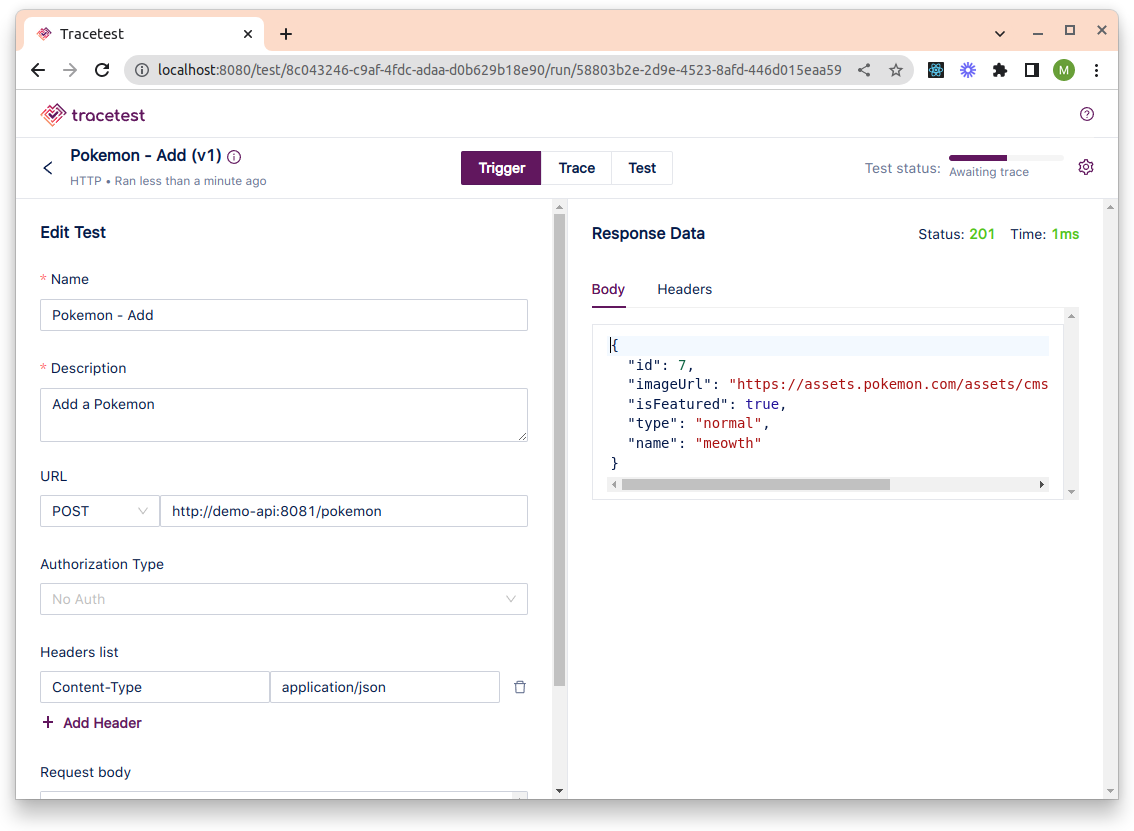Viewport: 1134px width, 831px height.
Task: Click the "meowth" name value
Action: click(728, 443)
